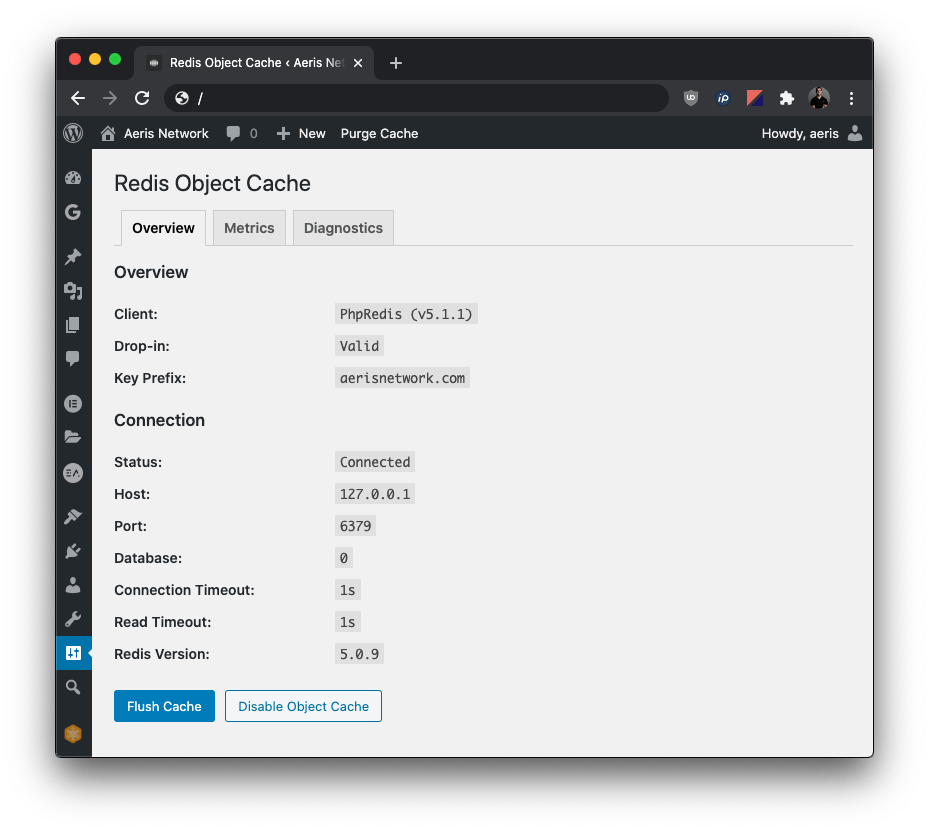Open Chrome's three-dot browser menu
This screenshot has width=929, height=831.
click(852, 98)
